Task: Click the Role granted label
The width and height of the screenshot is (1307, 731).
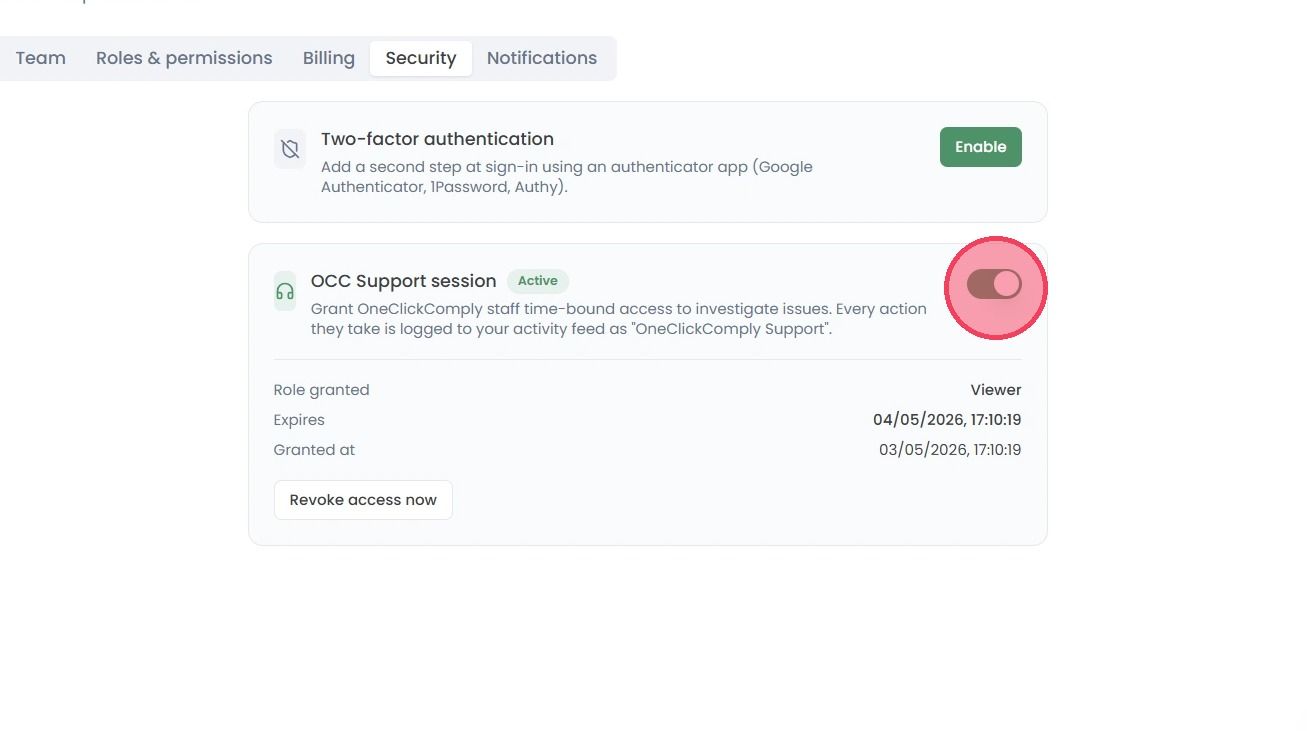Action: [321, 390]
